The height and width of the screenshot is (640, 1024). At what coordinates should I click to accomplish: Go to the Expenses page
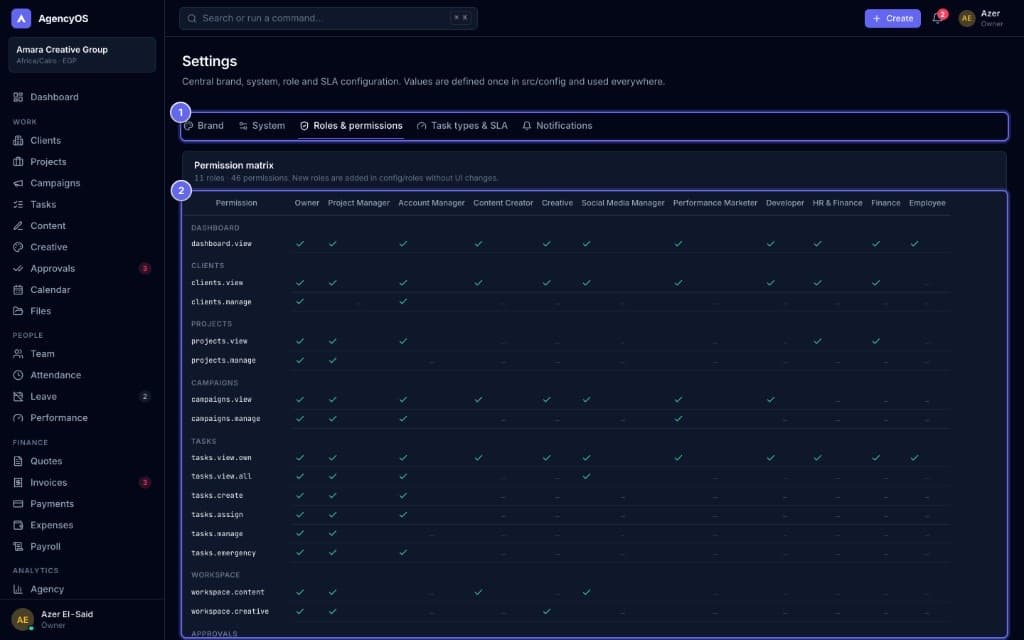coord(82,525)
